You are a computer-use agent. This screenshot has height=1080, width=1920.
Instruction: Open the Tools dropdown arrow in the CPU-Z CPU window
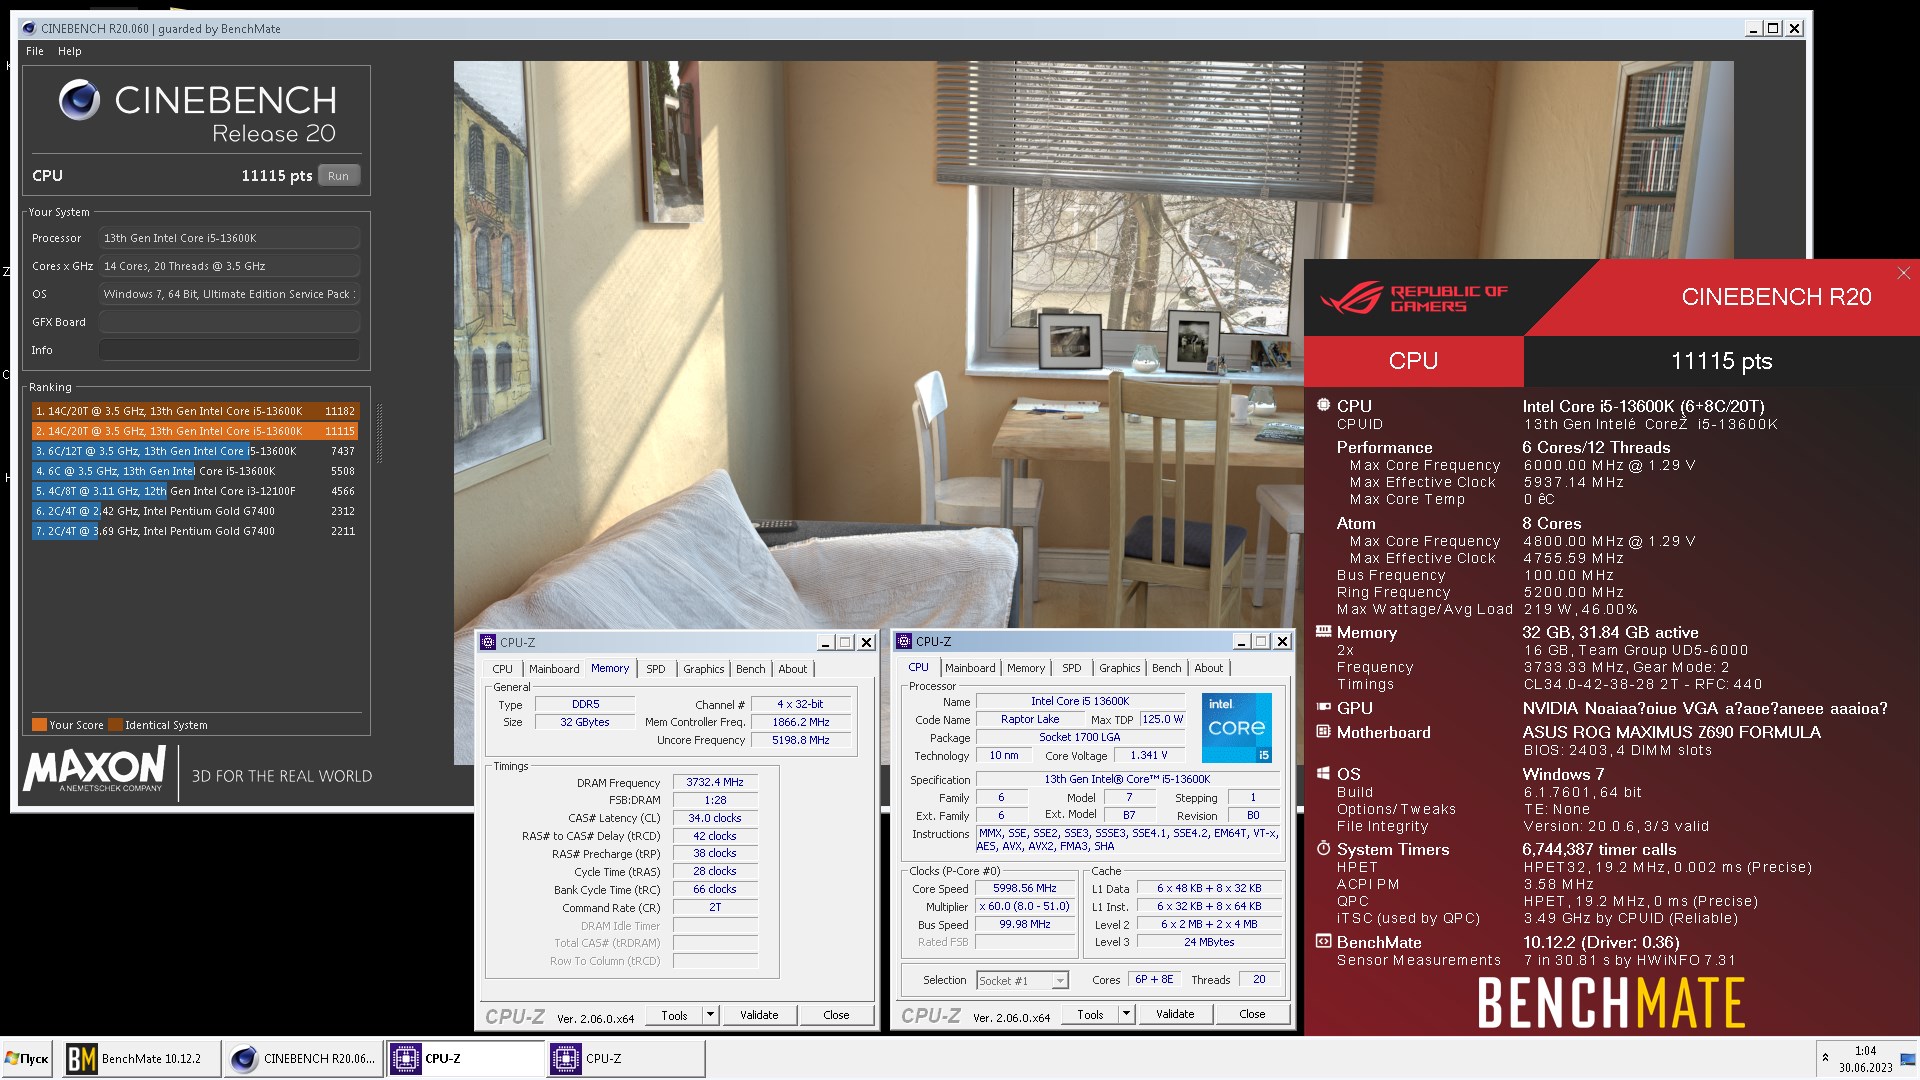[1126, 1014]
